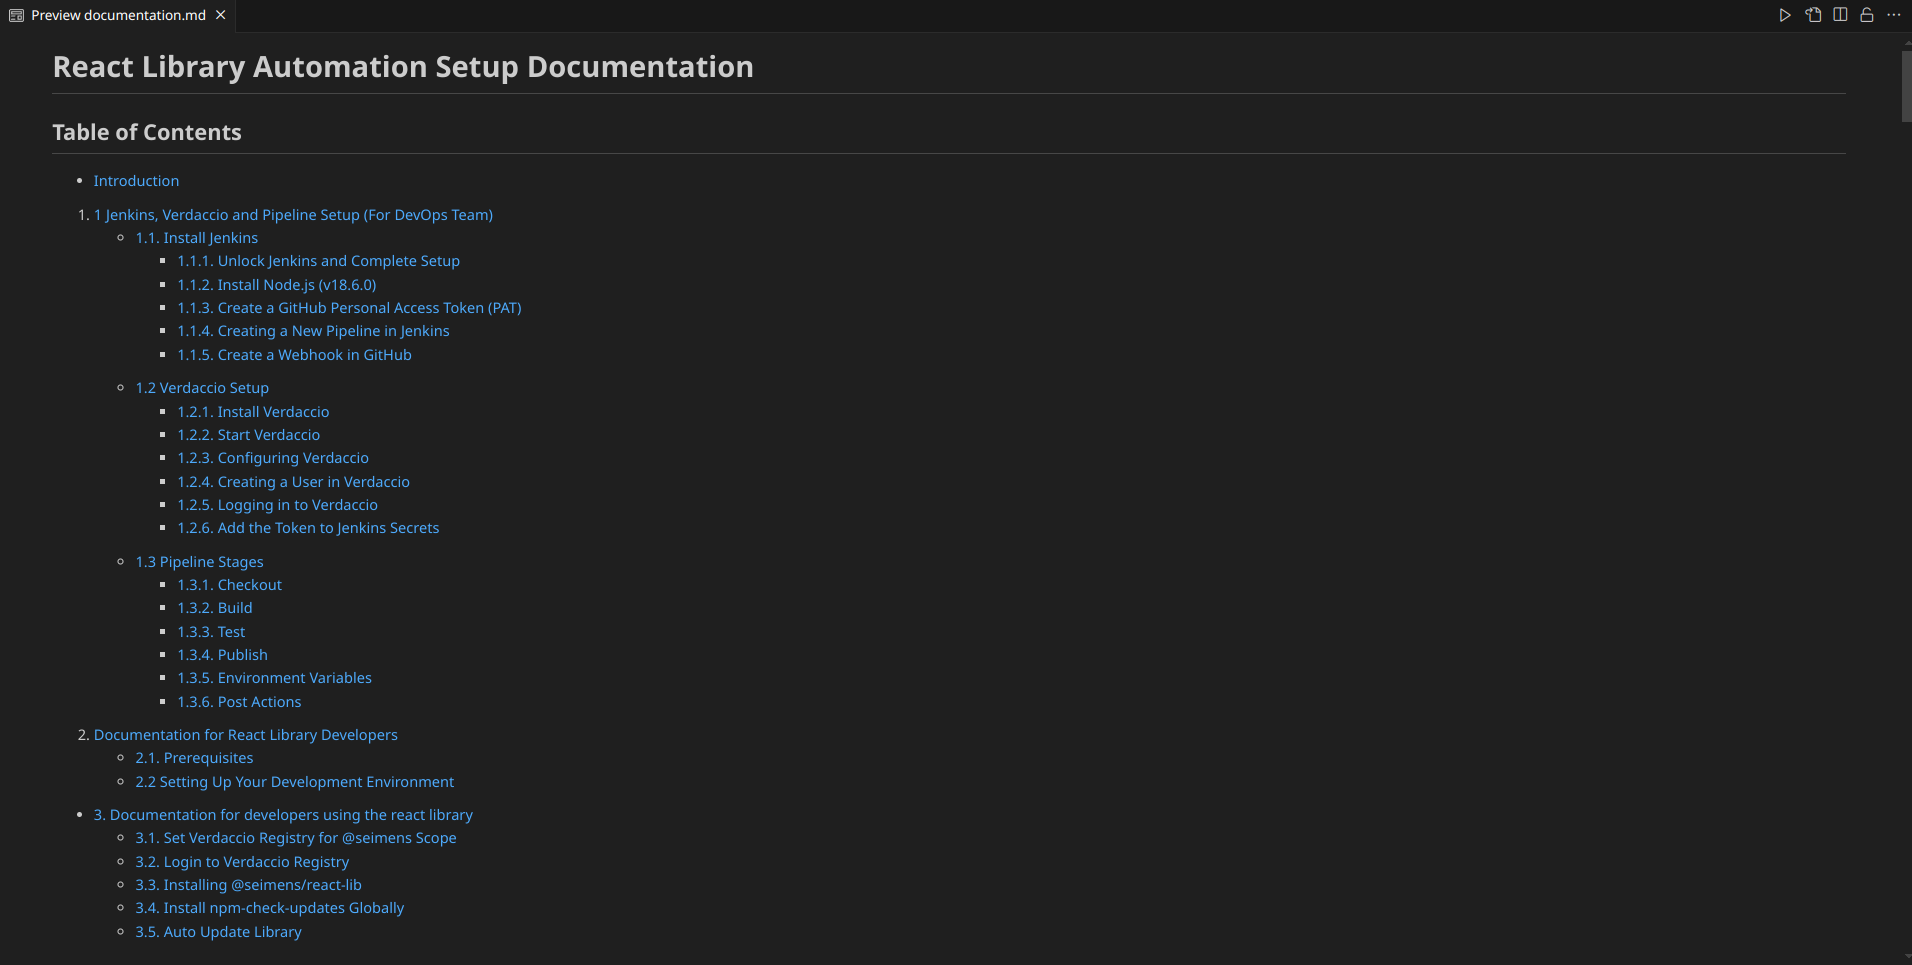Open 1.3.2. Build
Viewport: 1912px width, 965px height.
point(215,608)
